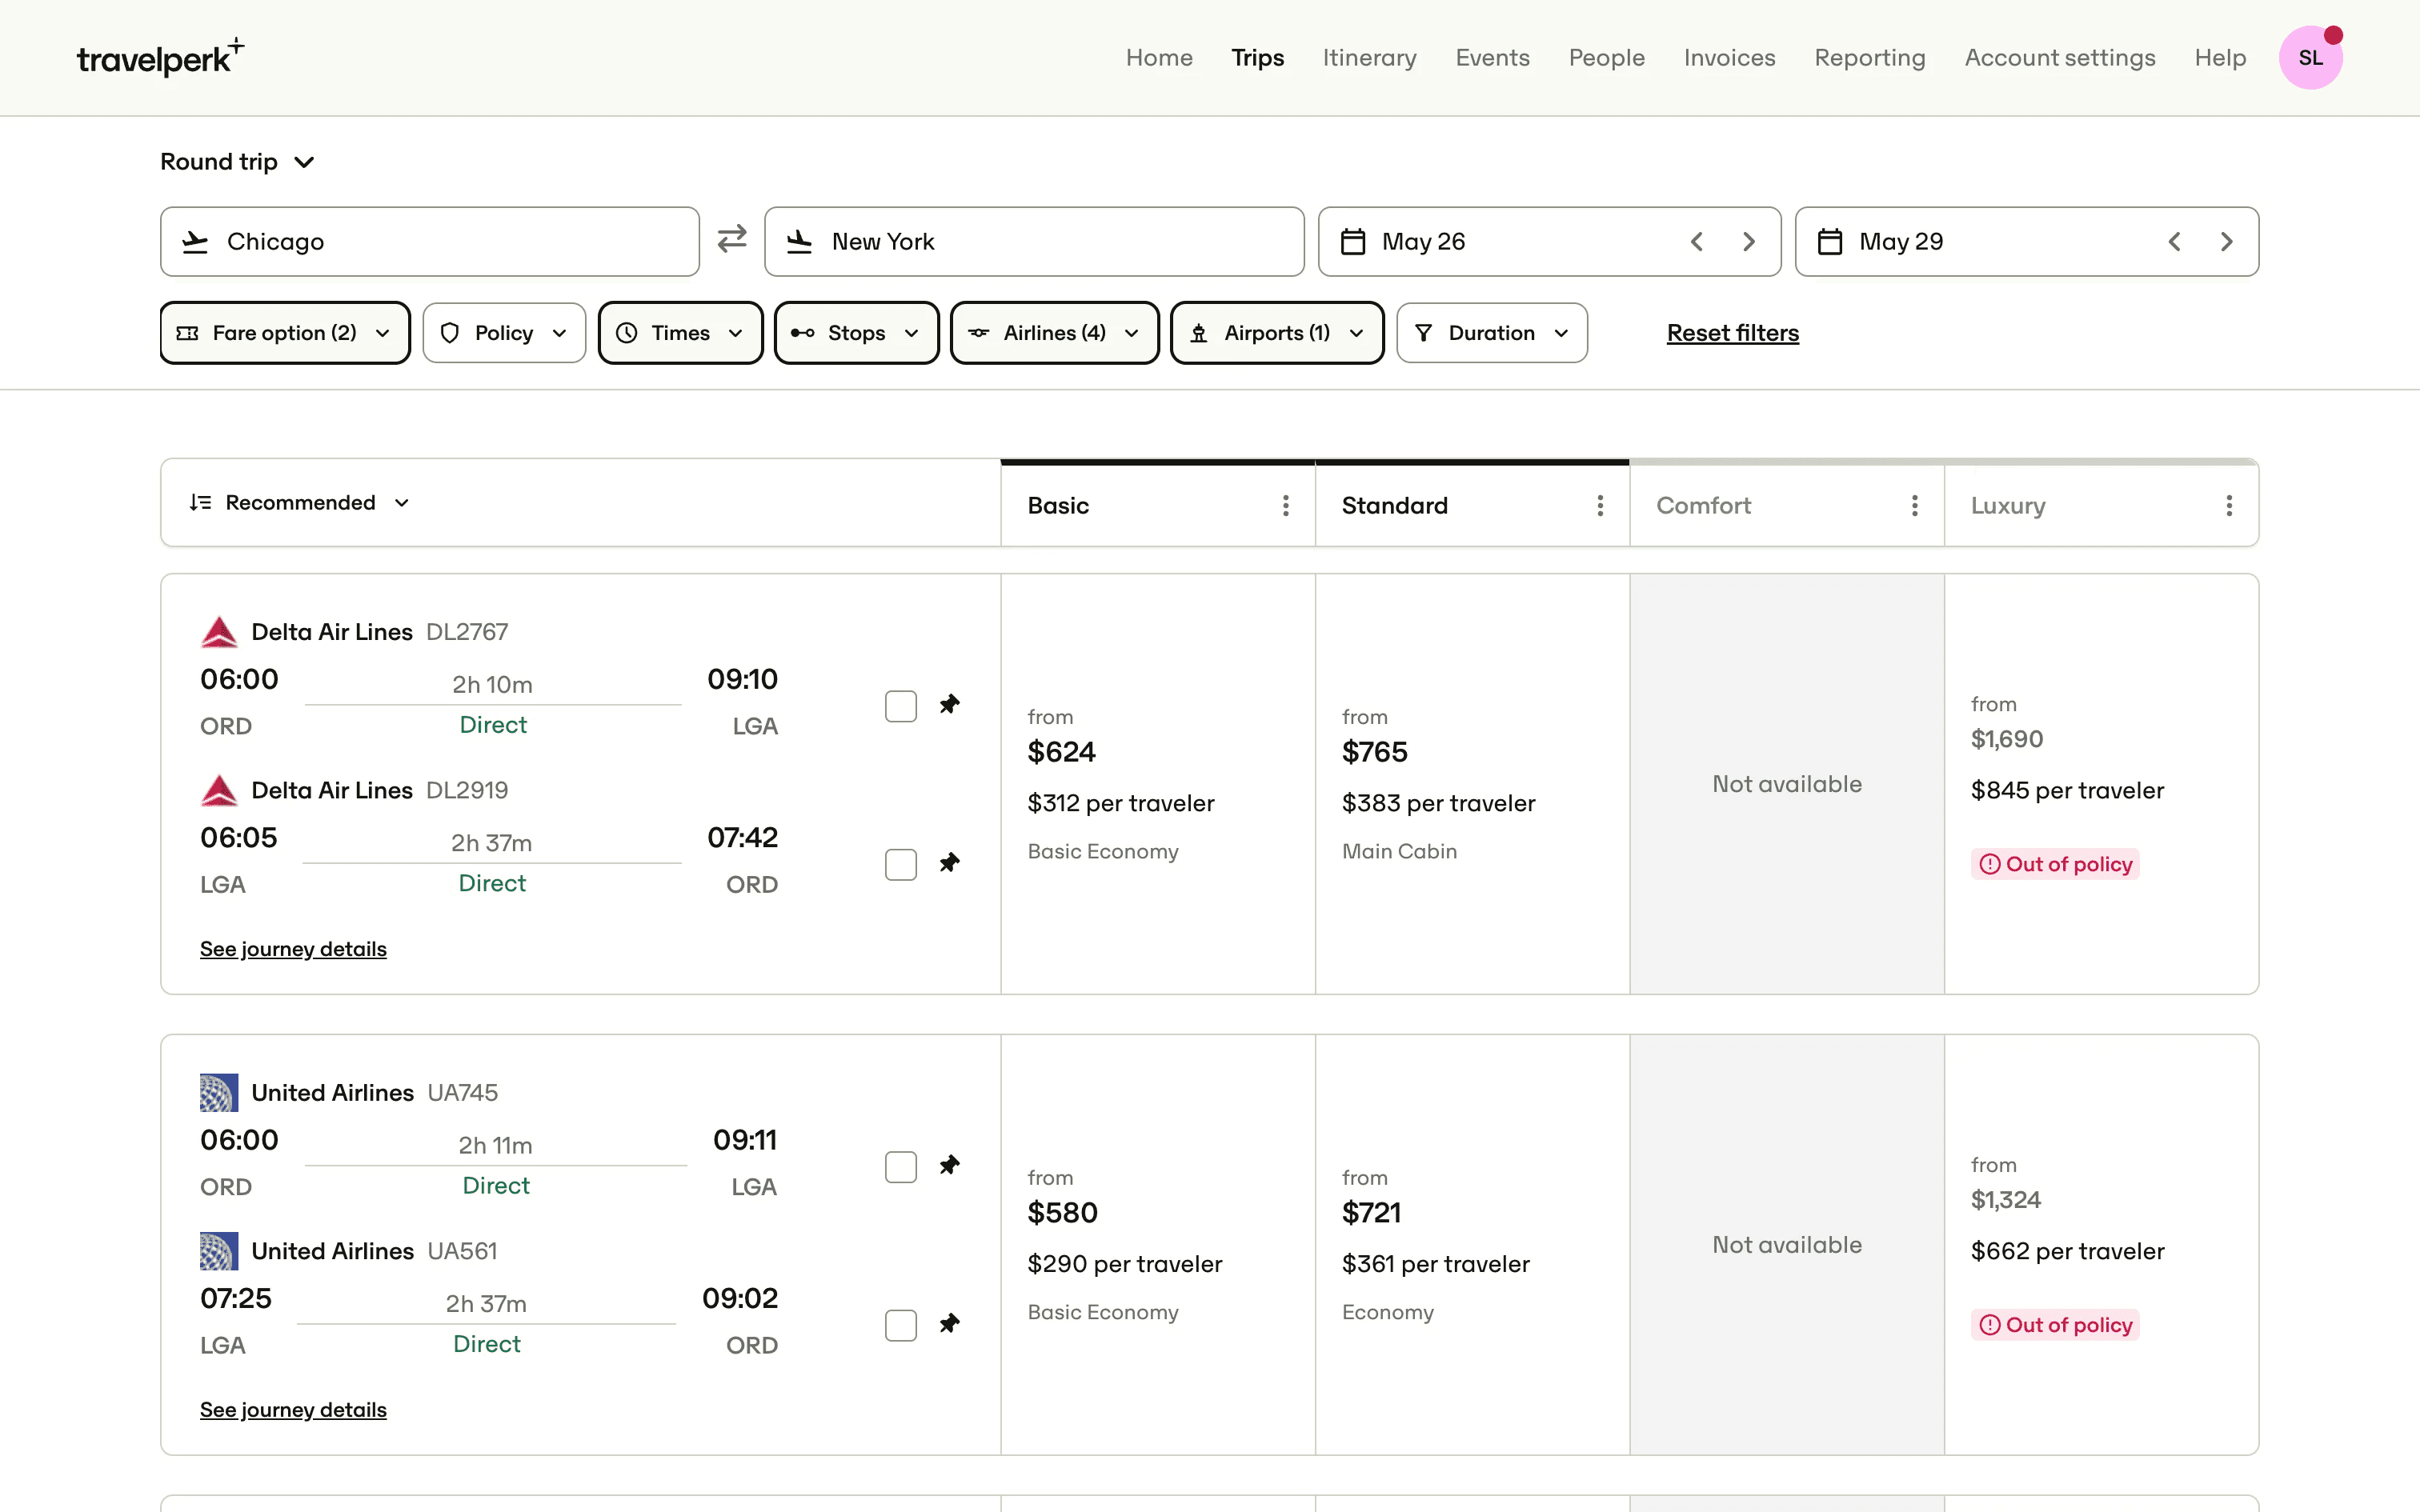Viewport: 2420px width, 1512px height.
Task: Go to the Home page
Action: 1159,58
